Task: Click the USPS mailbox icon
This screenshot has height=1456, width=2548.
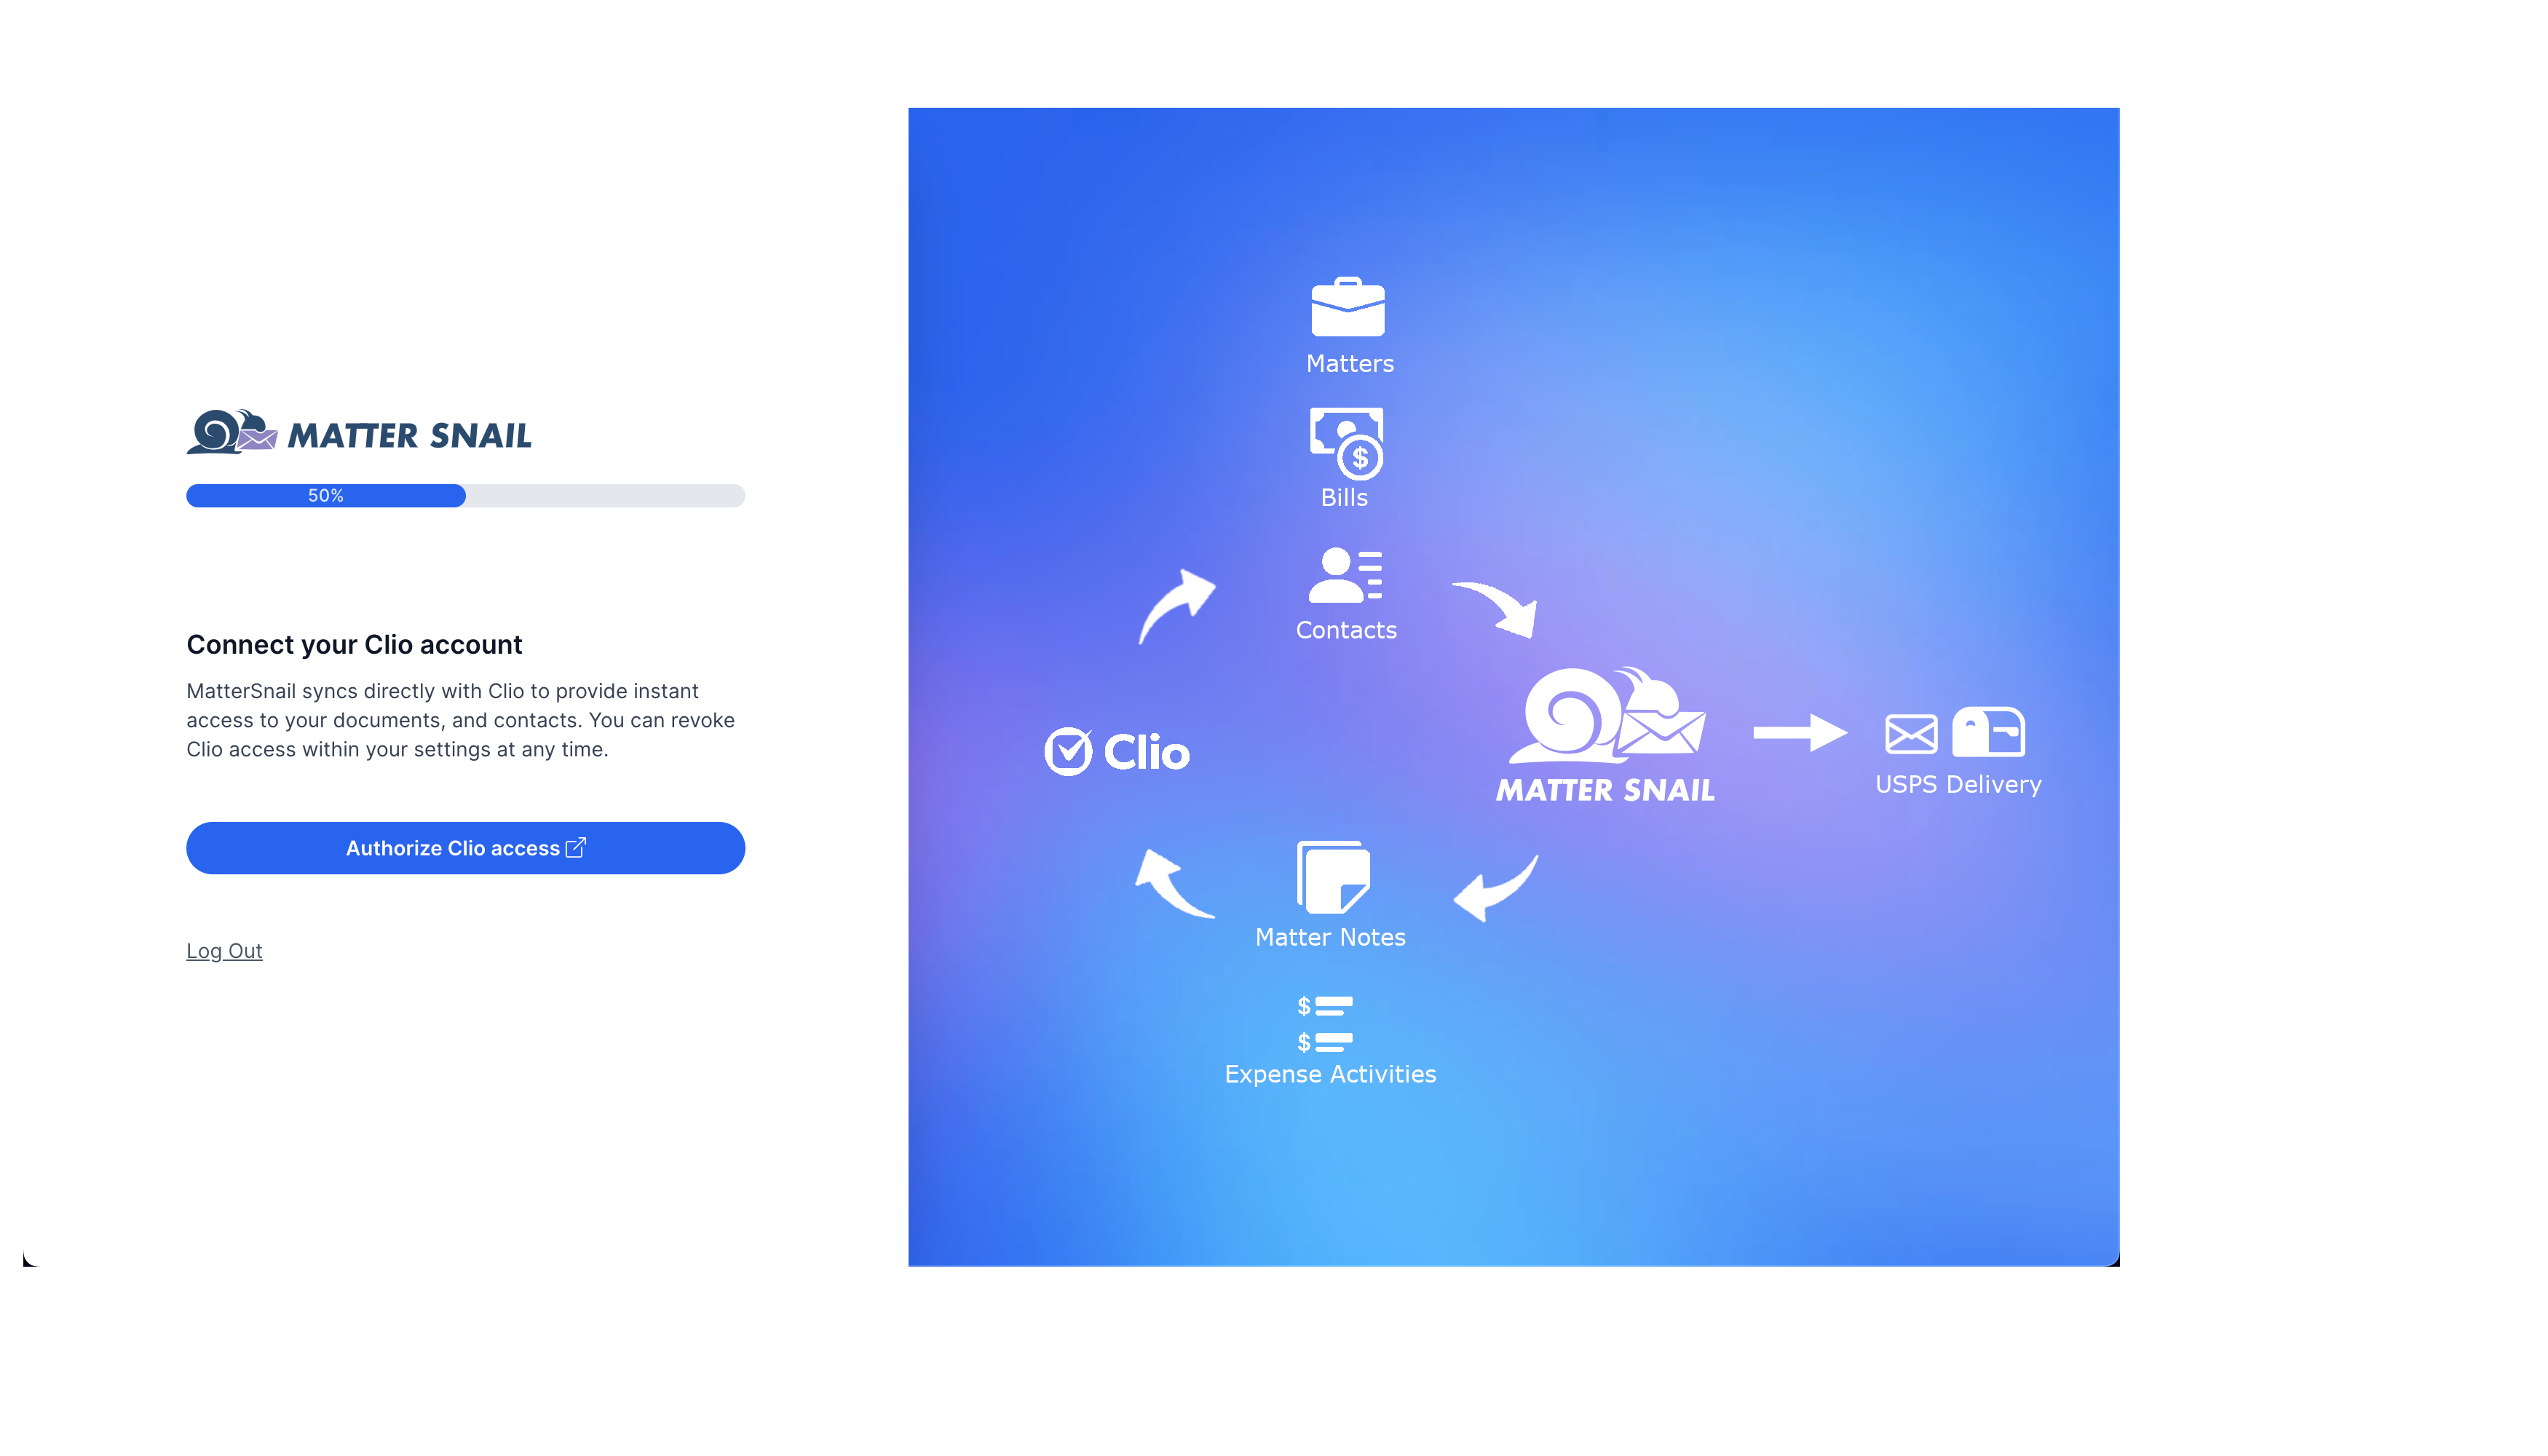Action: coord(1988,731)
